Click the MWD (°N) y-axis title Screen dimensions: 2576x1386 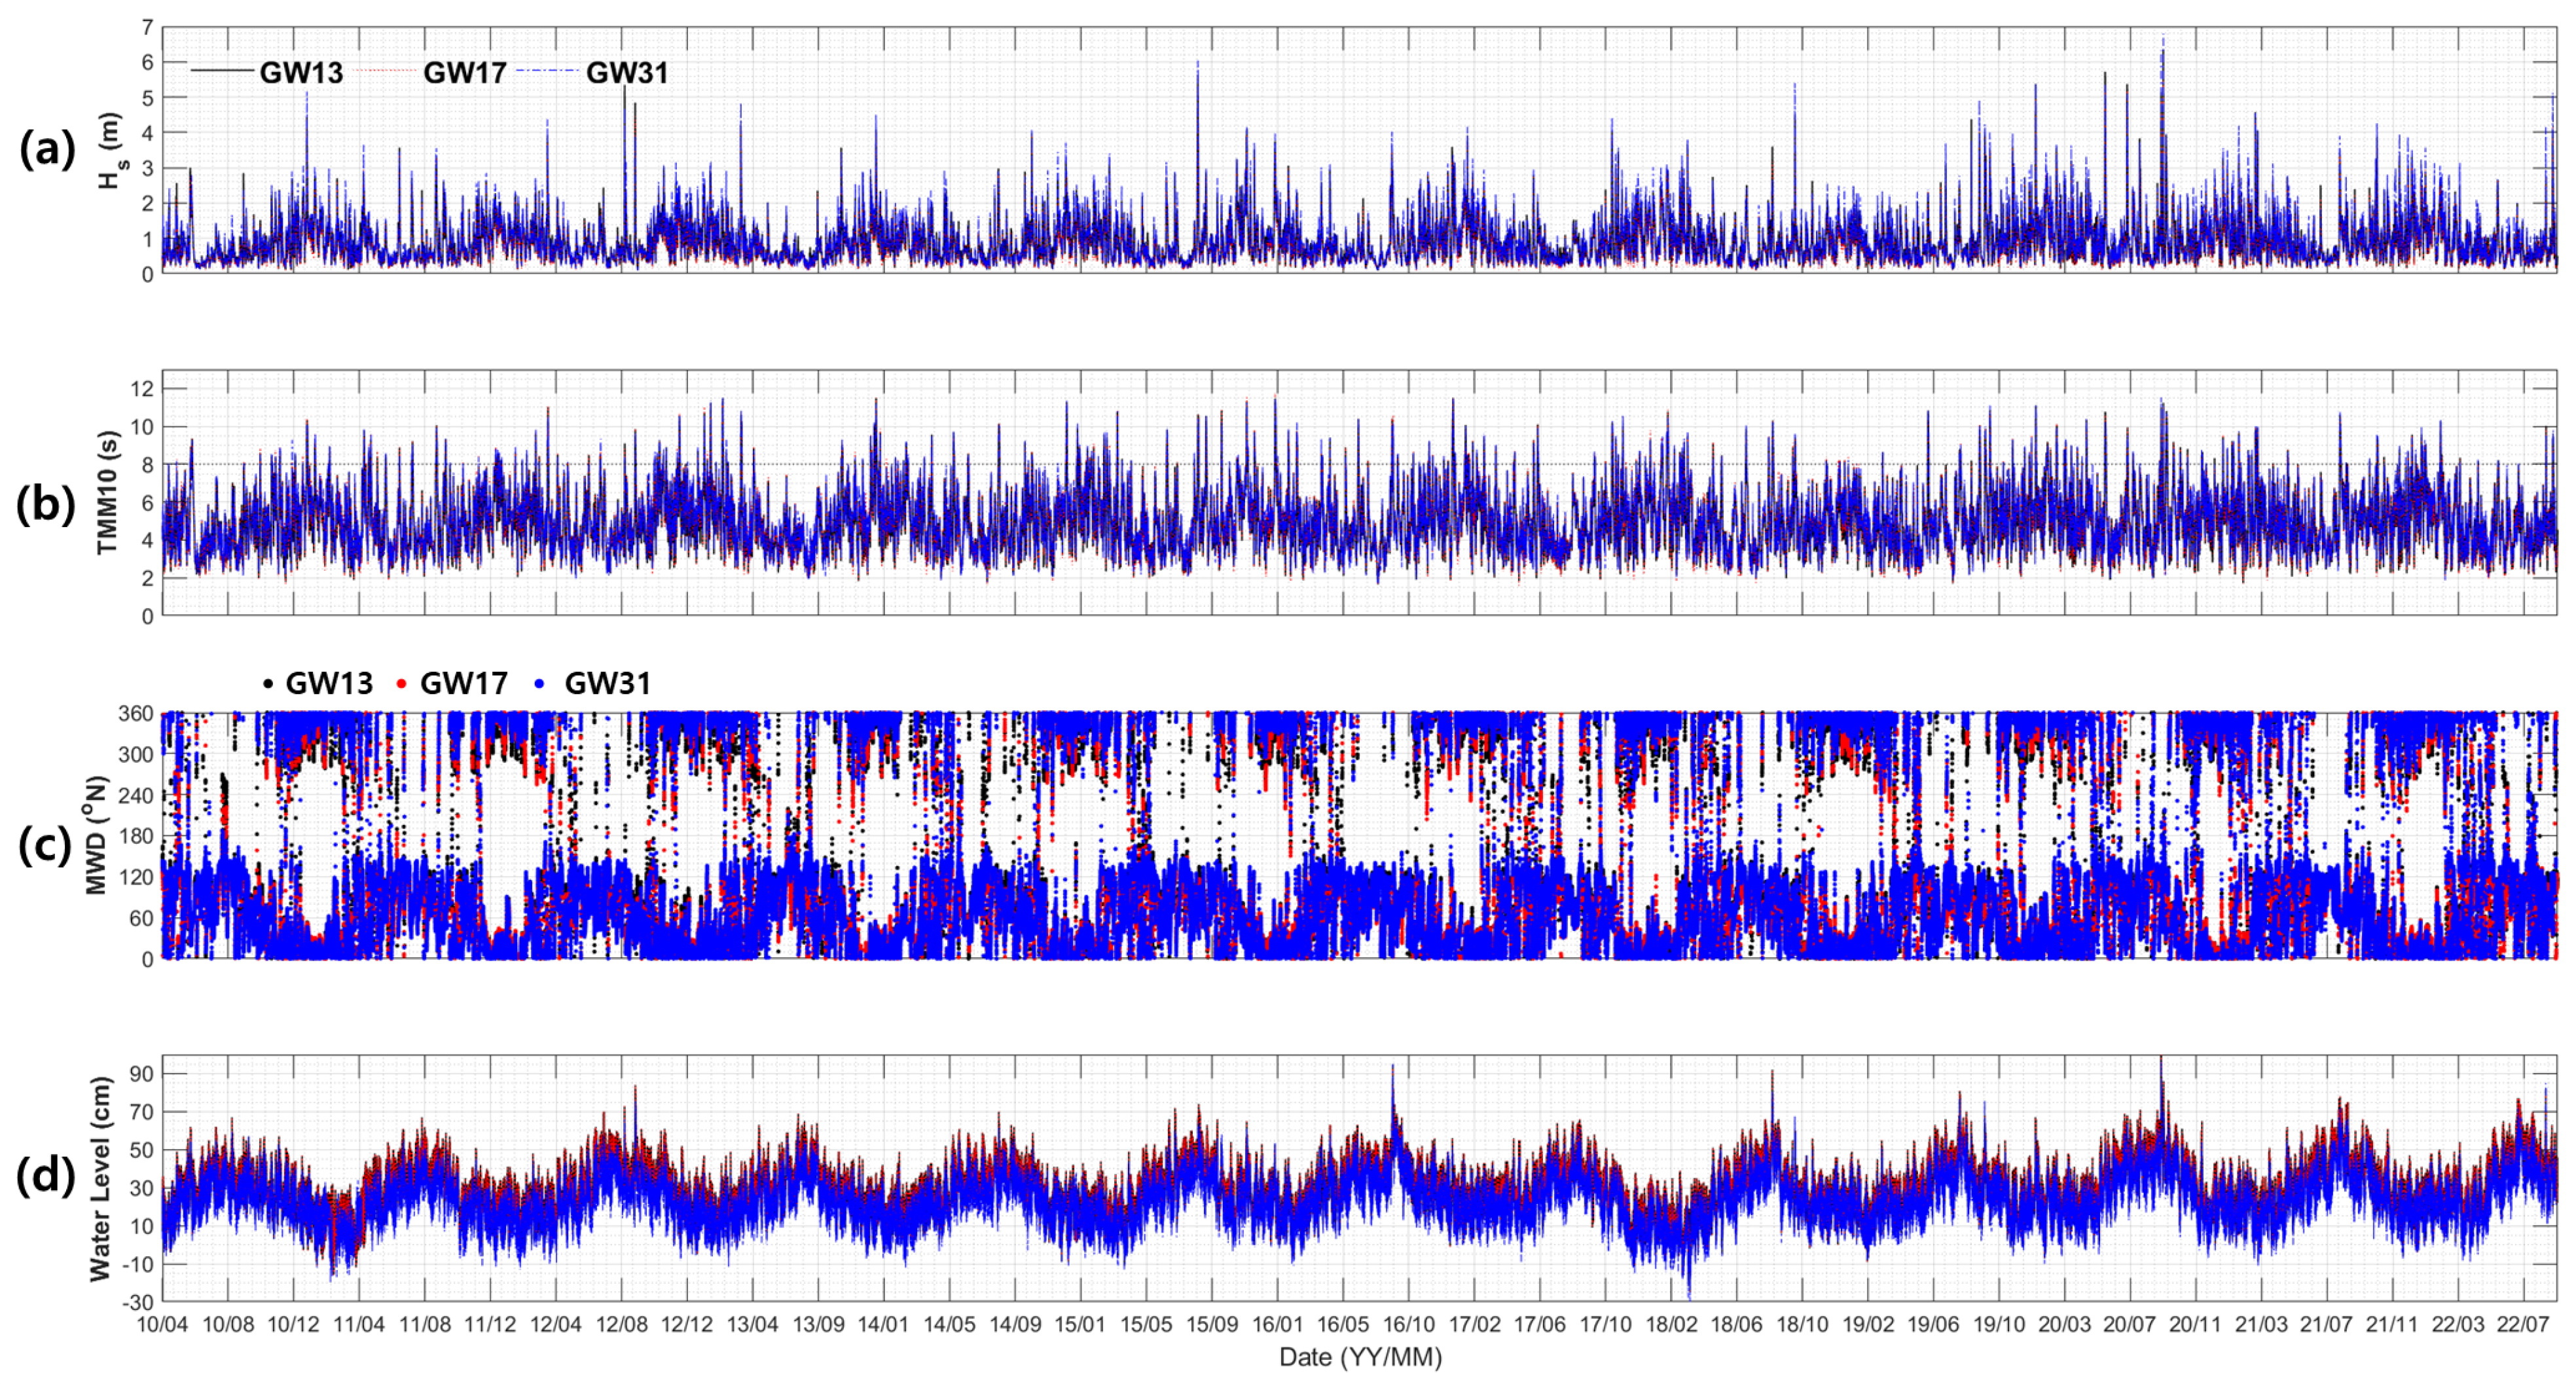click(96, 834)
